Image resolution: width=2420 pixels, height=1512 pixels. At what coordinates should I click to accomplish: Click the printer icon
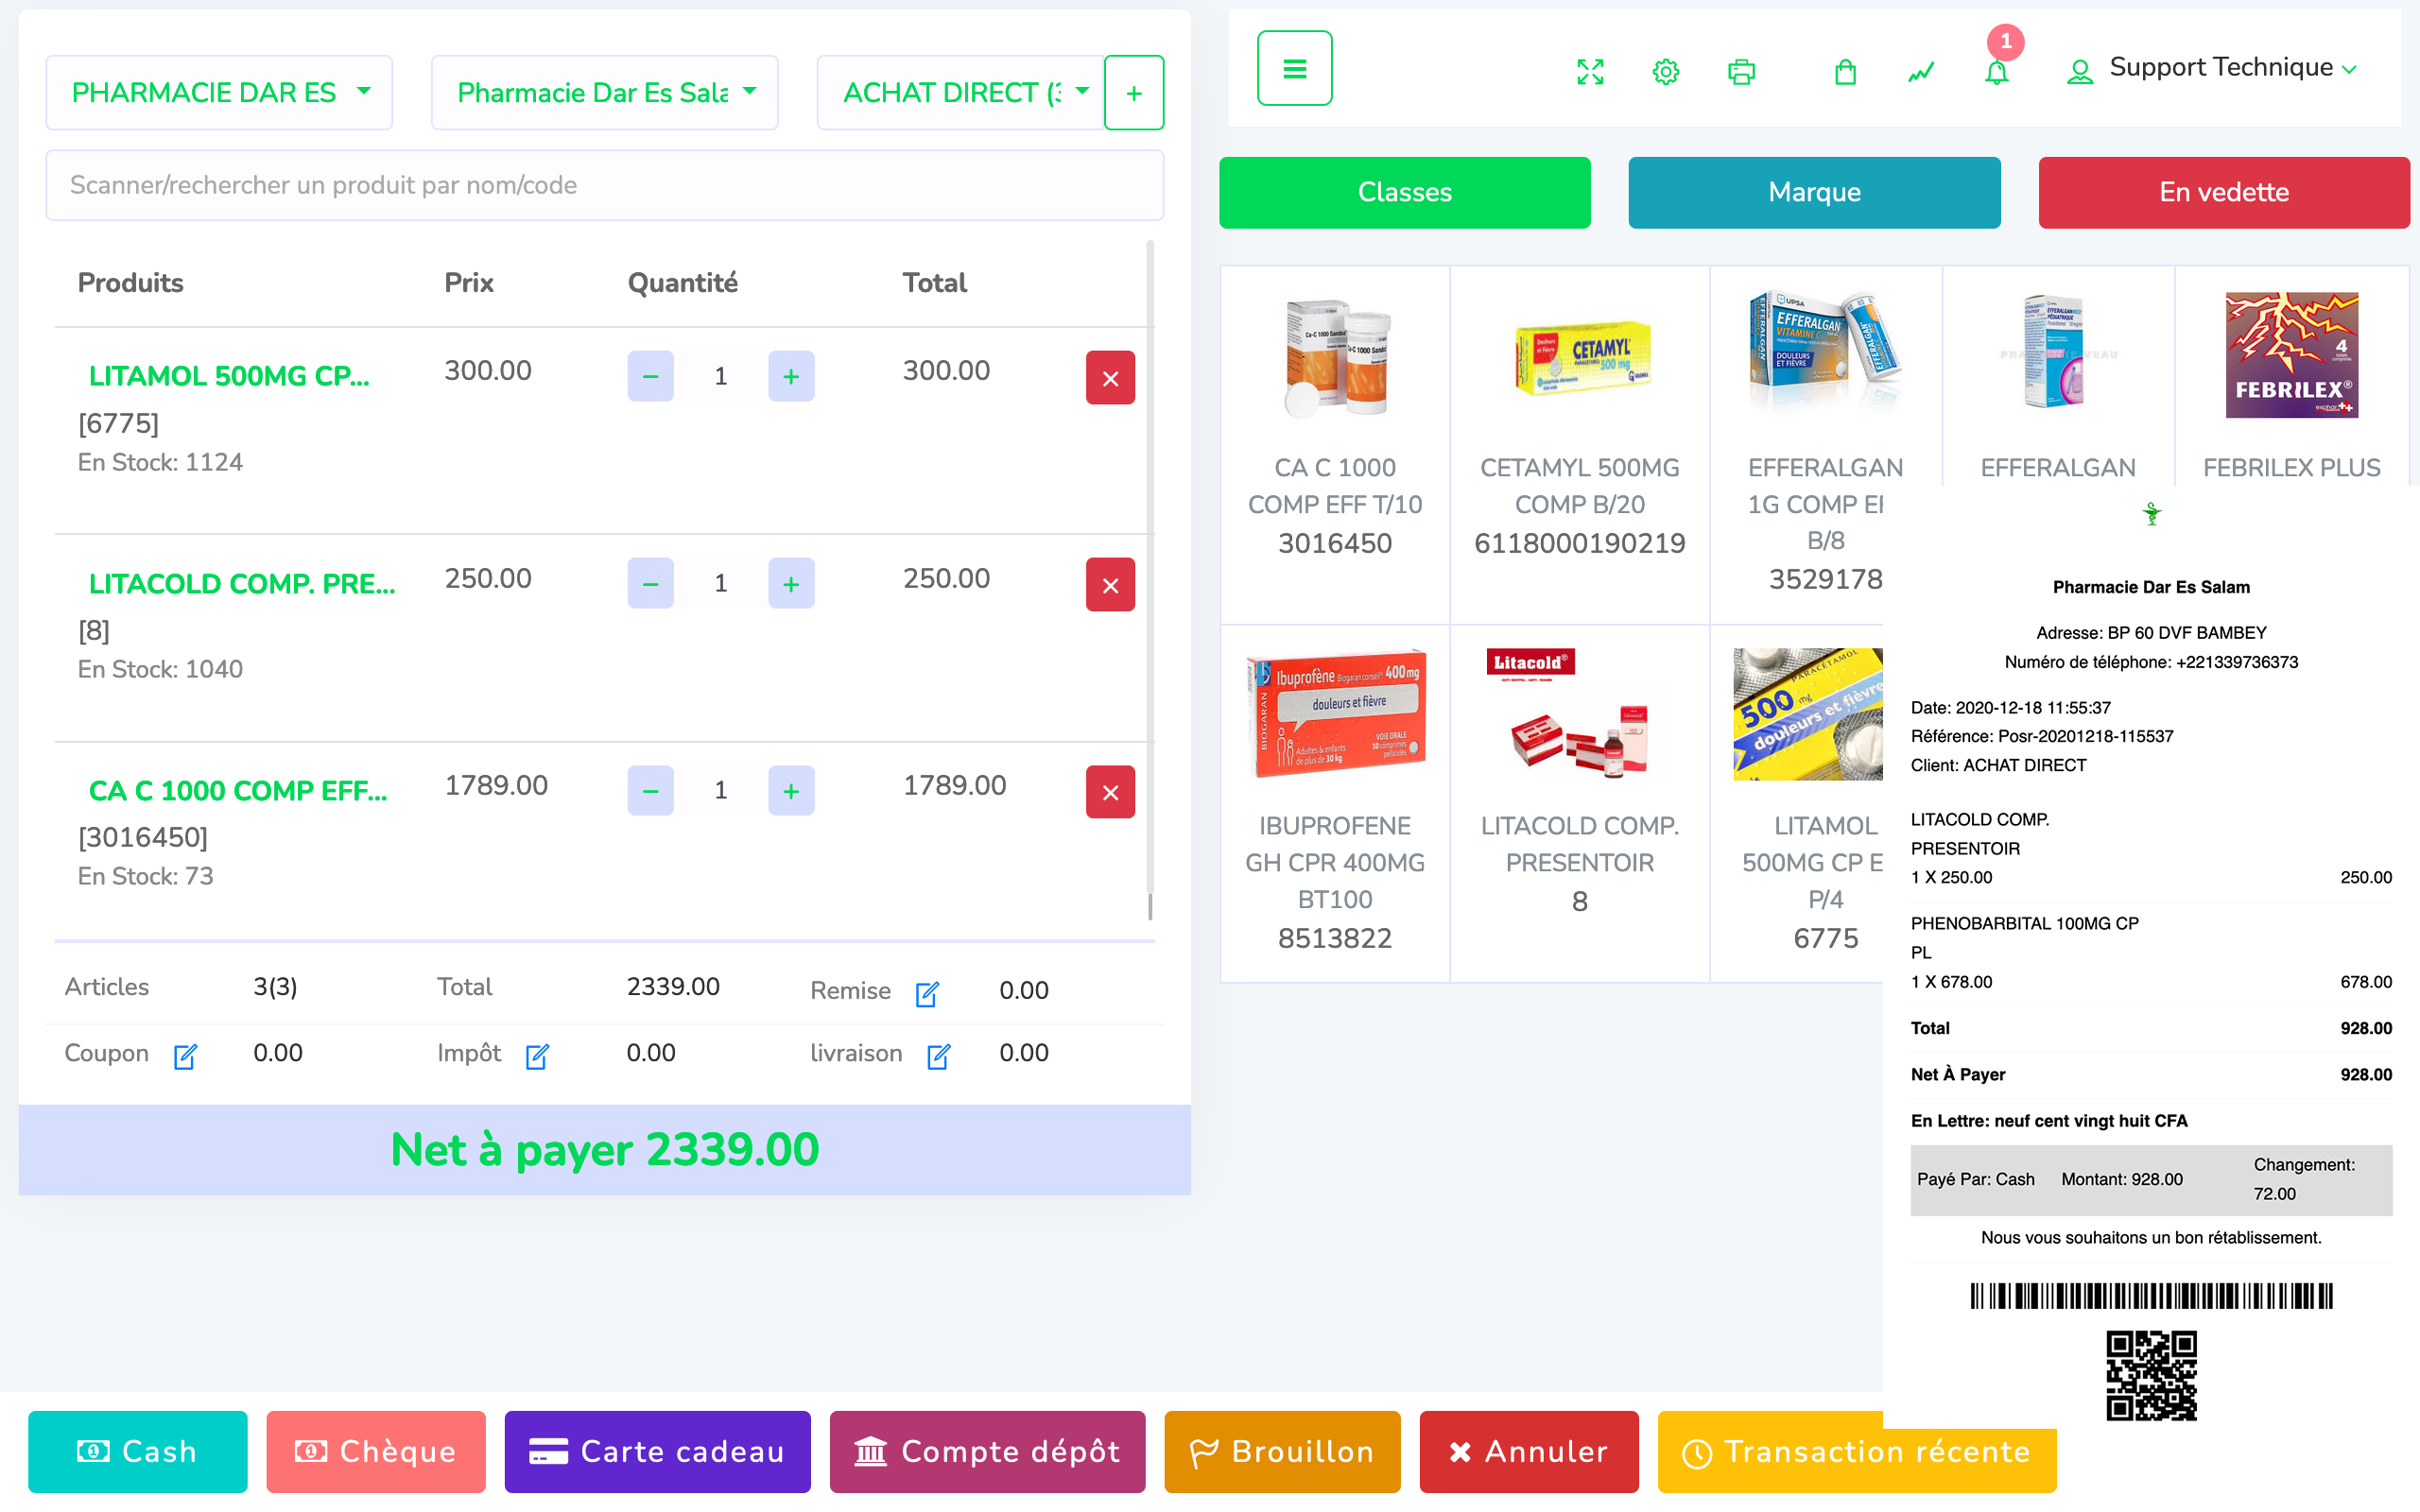tap(1741, 72)
